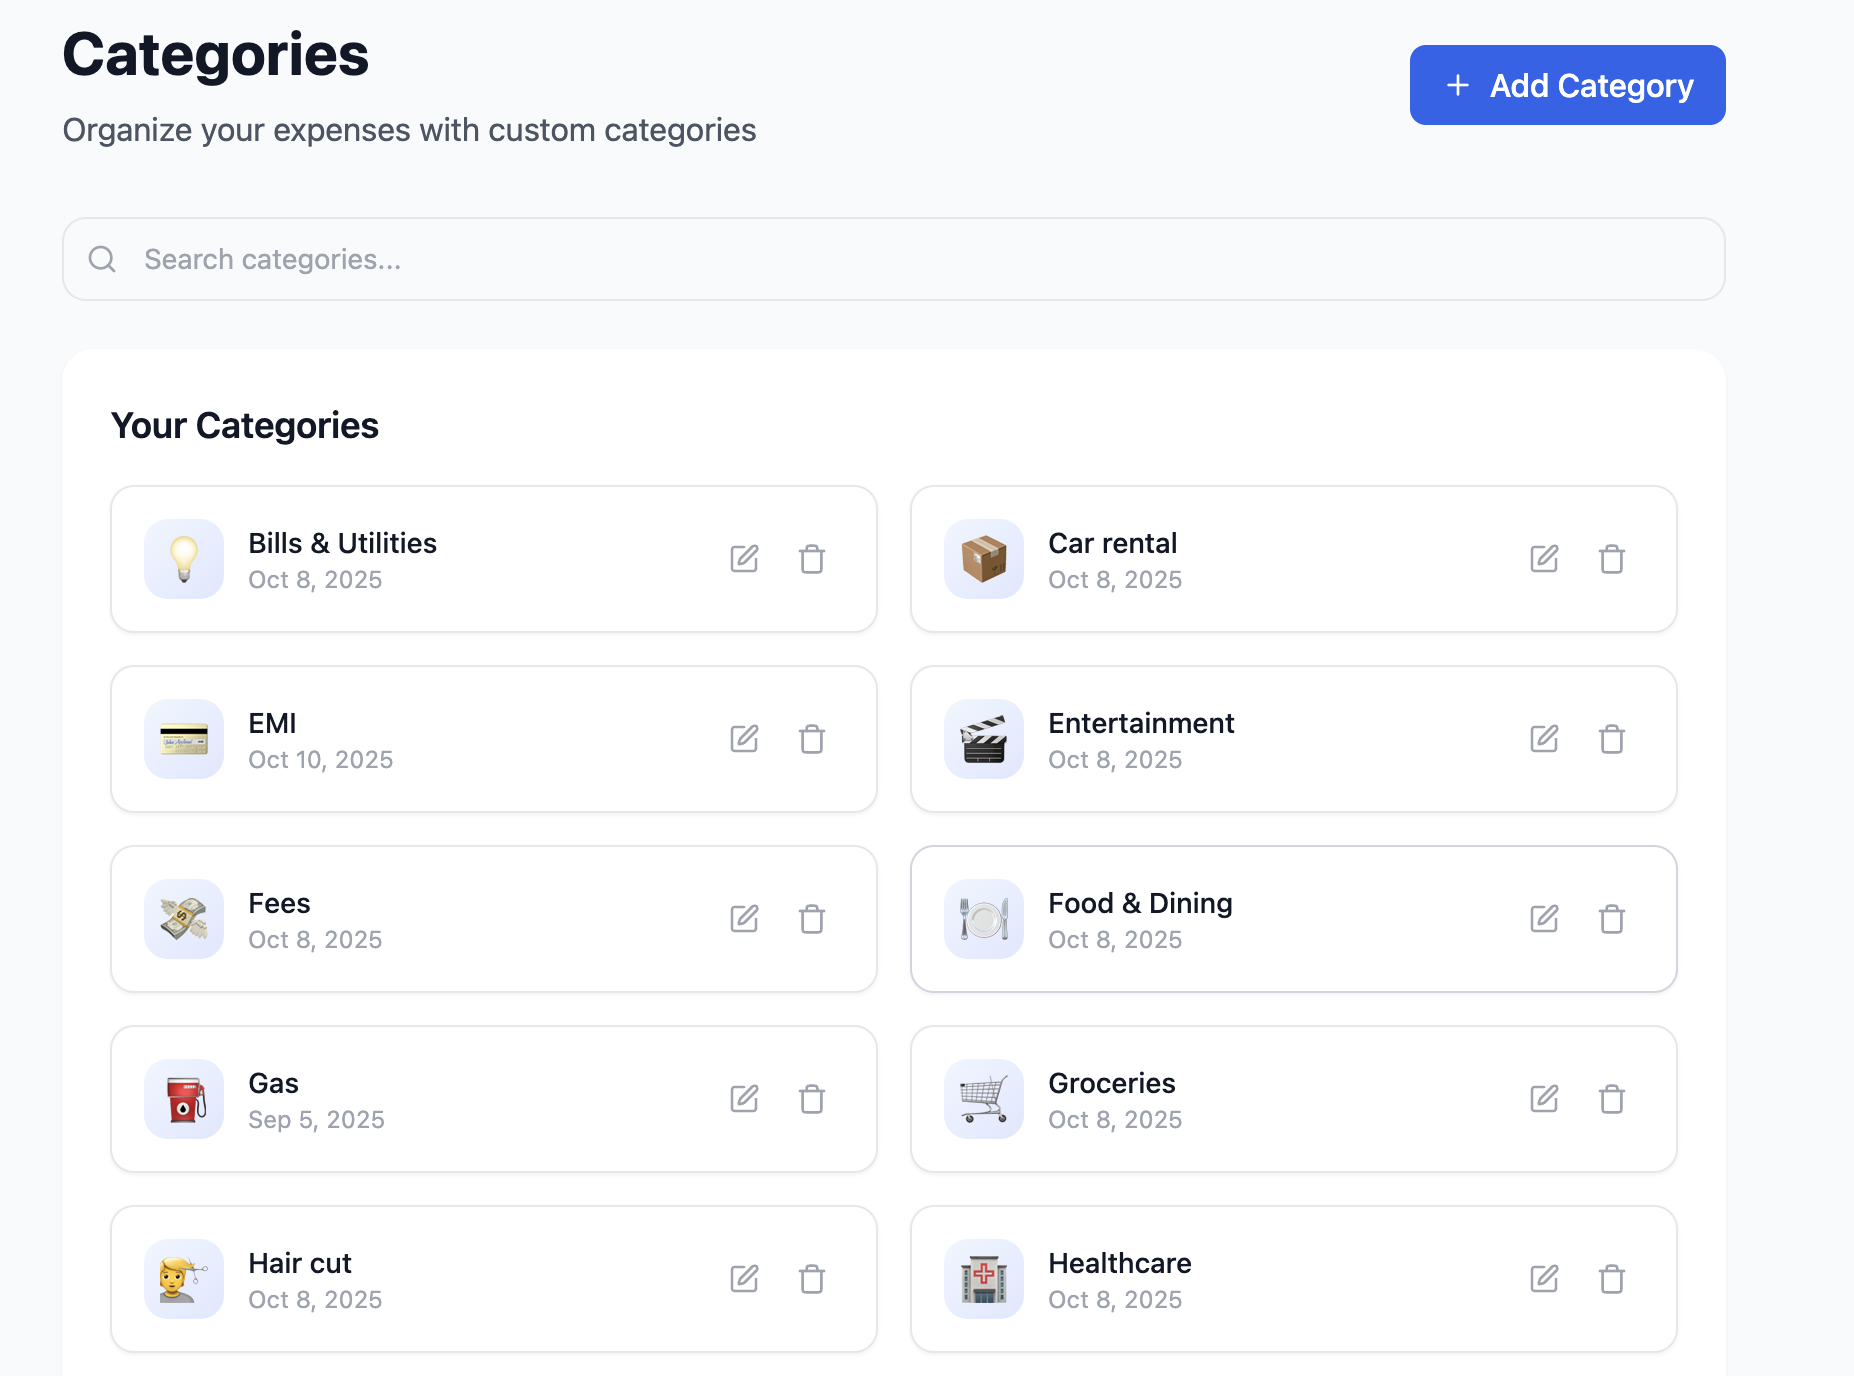The height and width of the screenshot is (1376, 1854).
Task: Click the Groceries shopping cart thumbnail
Action: click(983, 1098)
